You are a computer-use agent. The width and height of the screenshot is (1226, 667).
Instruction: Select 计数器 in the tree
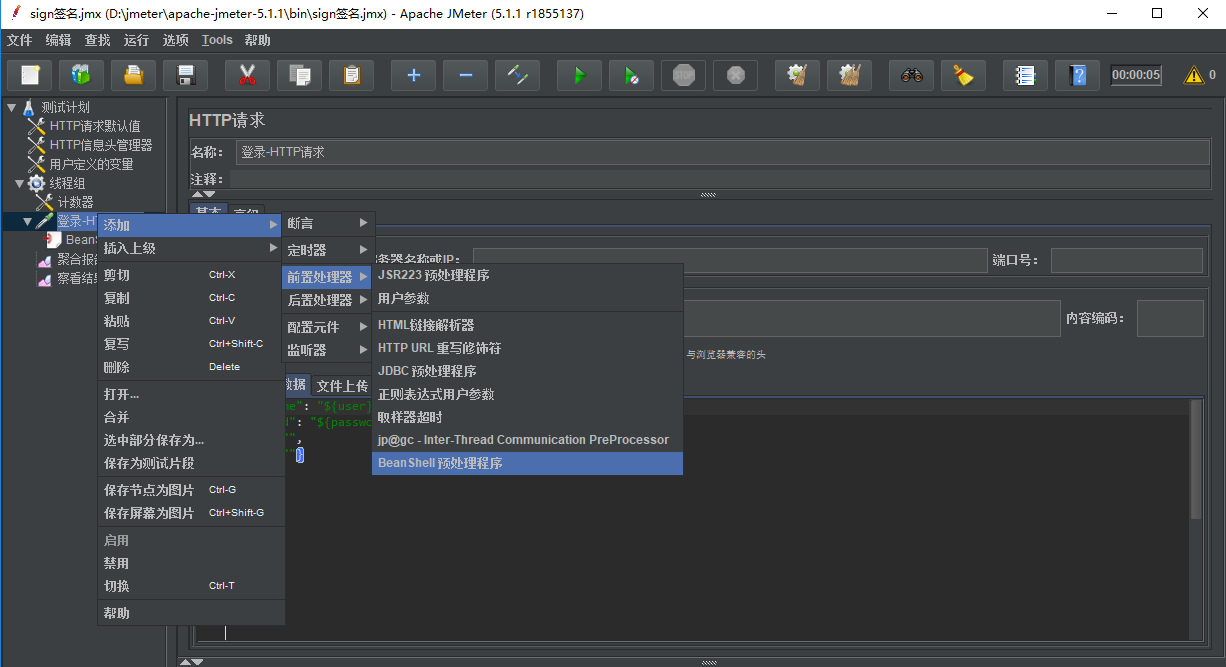pos(75,202)
